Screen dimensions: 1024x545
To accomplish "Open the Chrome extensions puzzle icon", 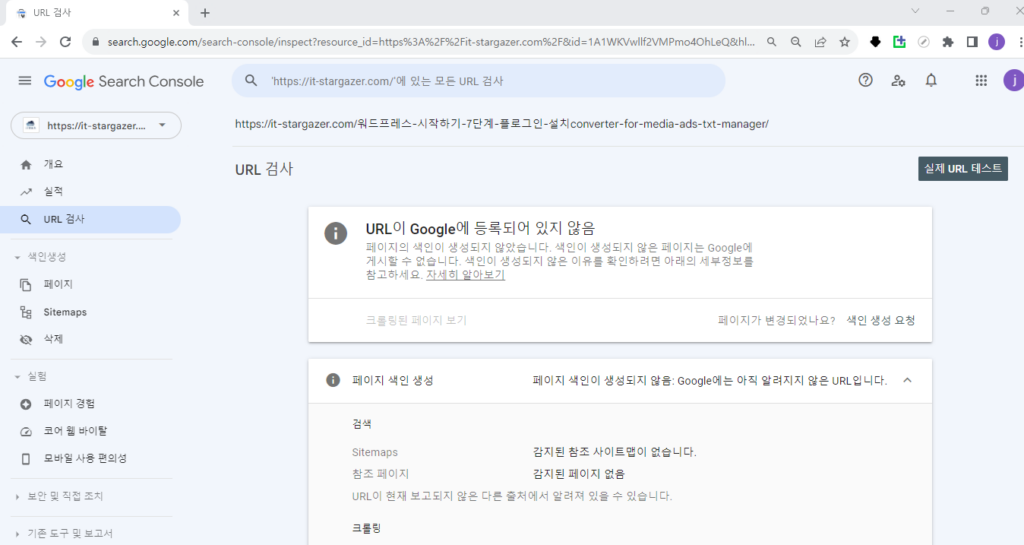I will (x=948, y=42).
